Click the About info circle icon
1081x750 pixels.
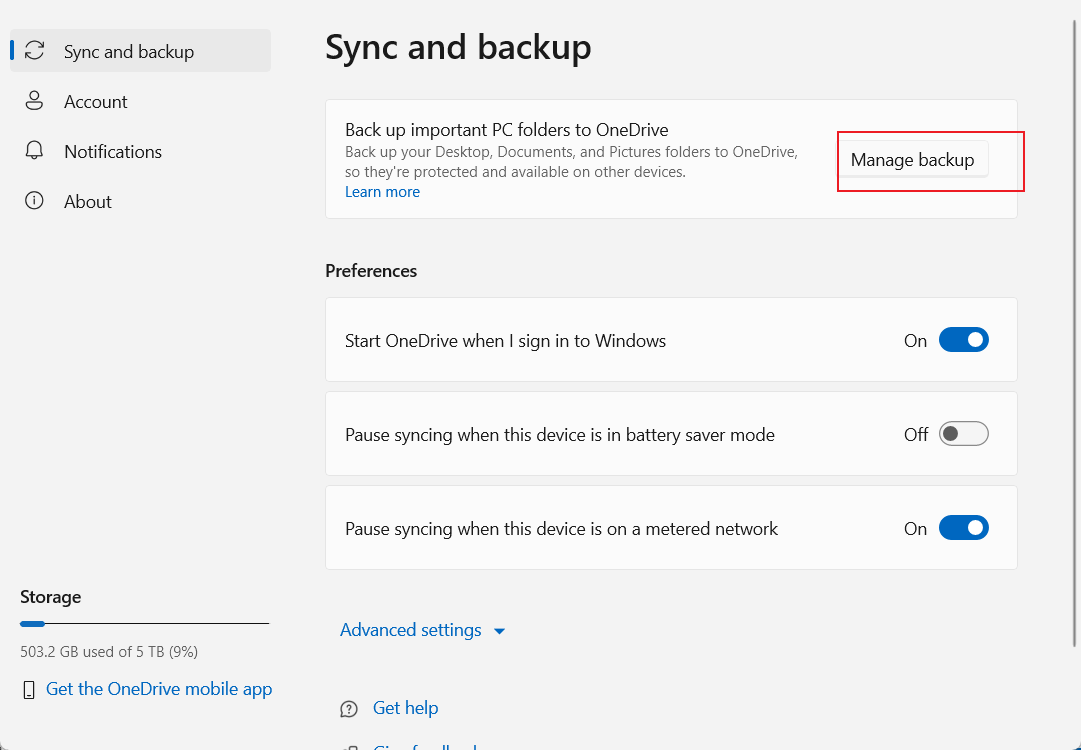click(x=35, y=201)
